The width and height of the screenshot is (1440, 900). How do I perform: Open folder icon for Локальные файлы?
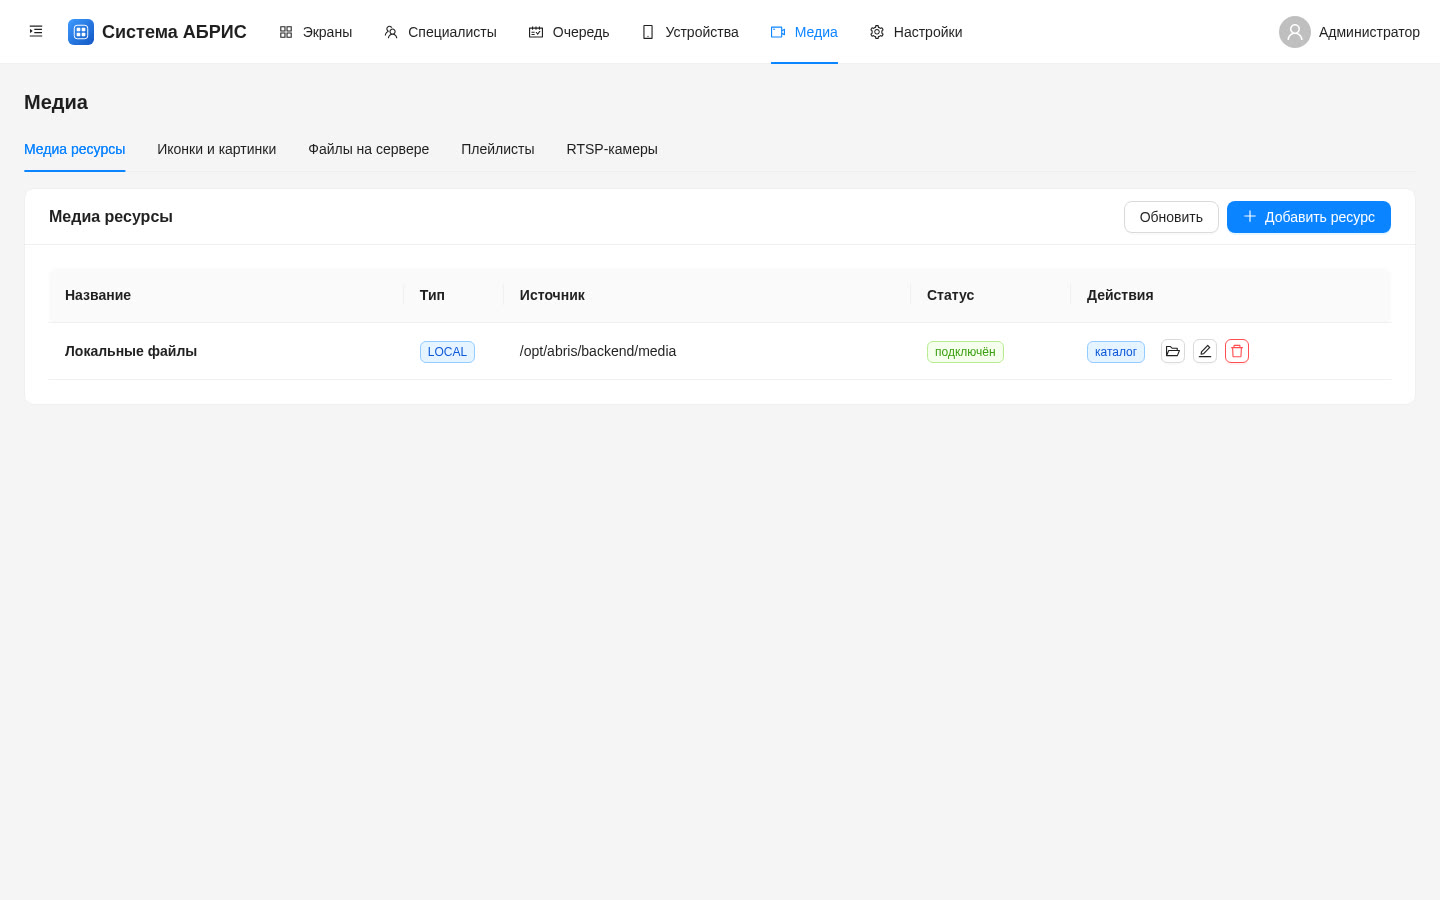1173,351
